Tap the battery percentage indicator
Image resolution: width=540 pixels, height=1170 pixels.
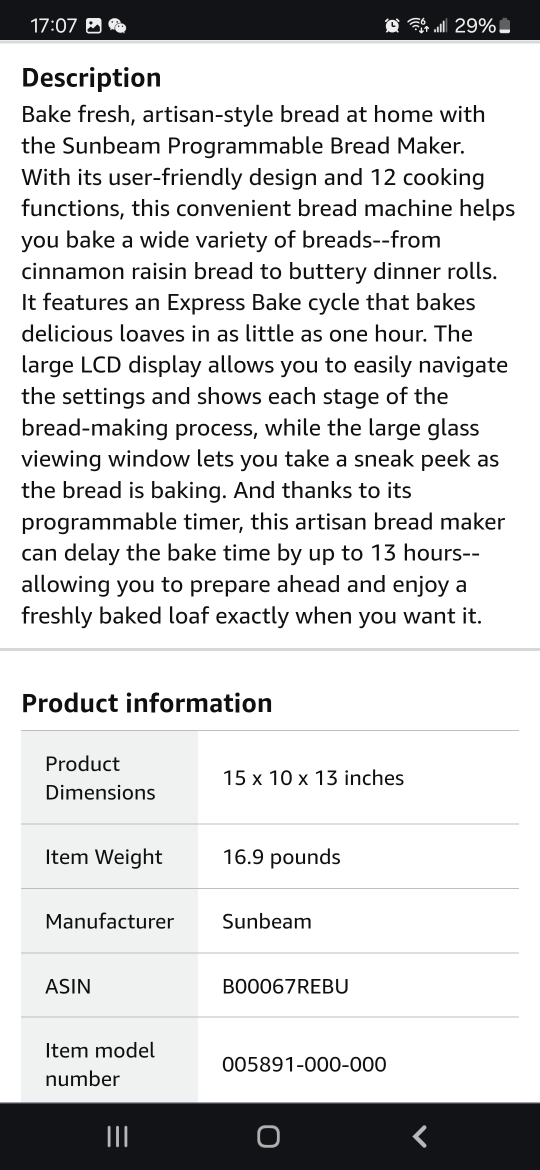(483, 26)
